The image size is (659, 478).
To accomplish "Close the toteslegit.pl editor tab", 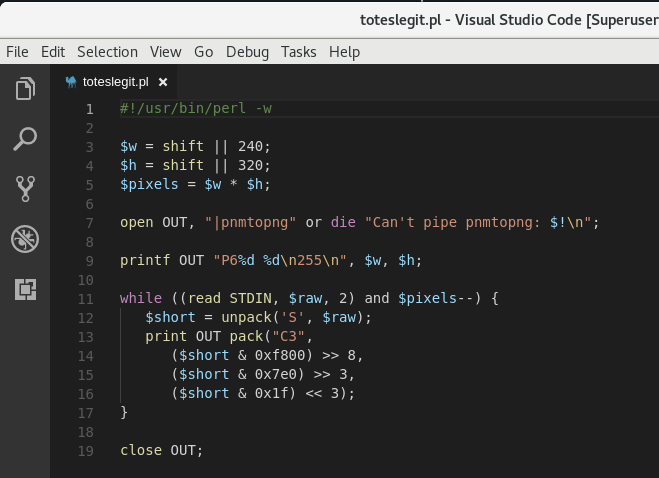I will (163, 82).
